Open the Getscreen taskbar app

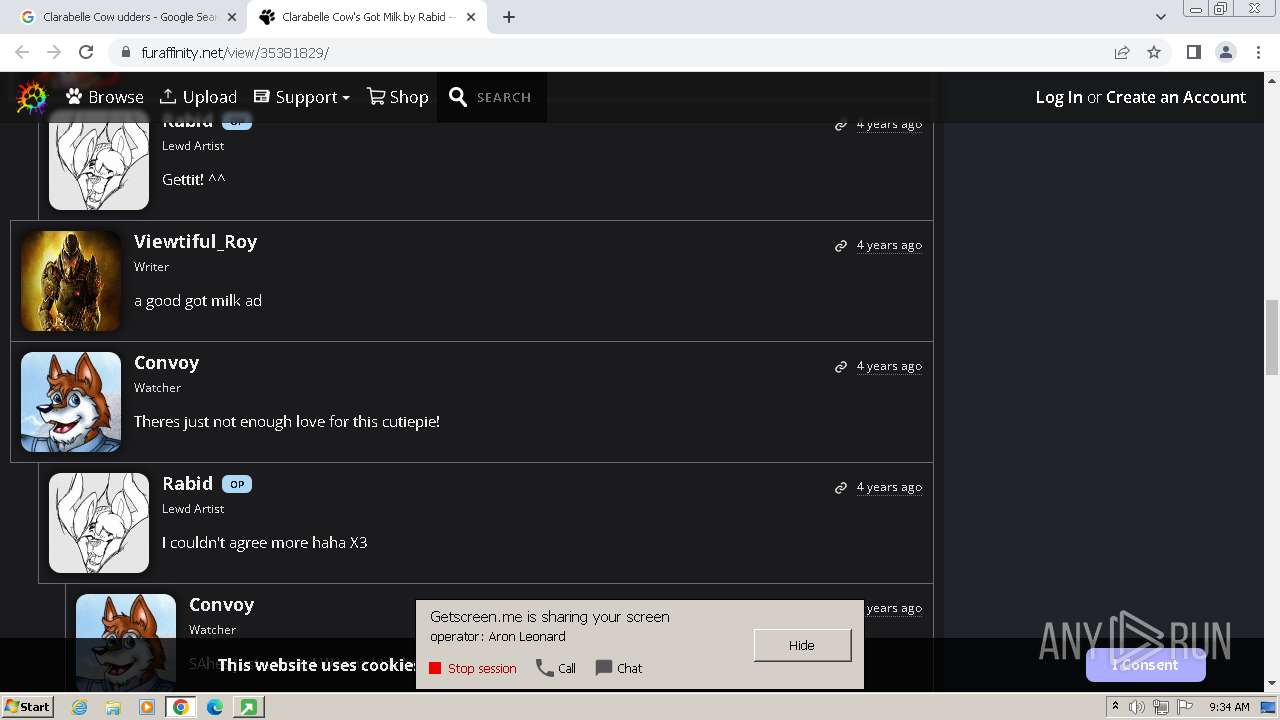248,707
